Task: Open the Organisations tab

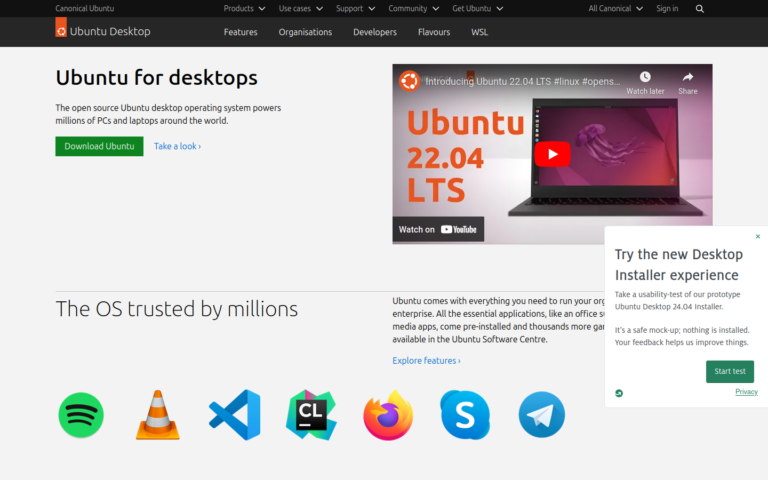Action: pyautogui.click(x=305, y=32)
